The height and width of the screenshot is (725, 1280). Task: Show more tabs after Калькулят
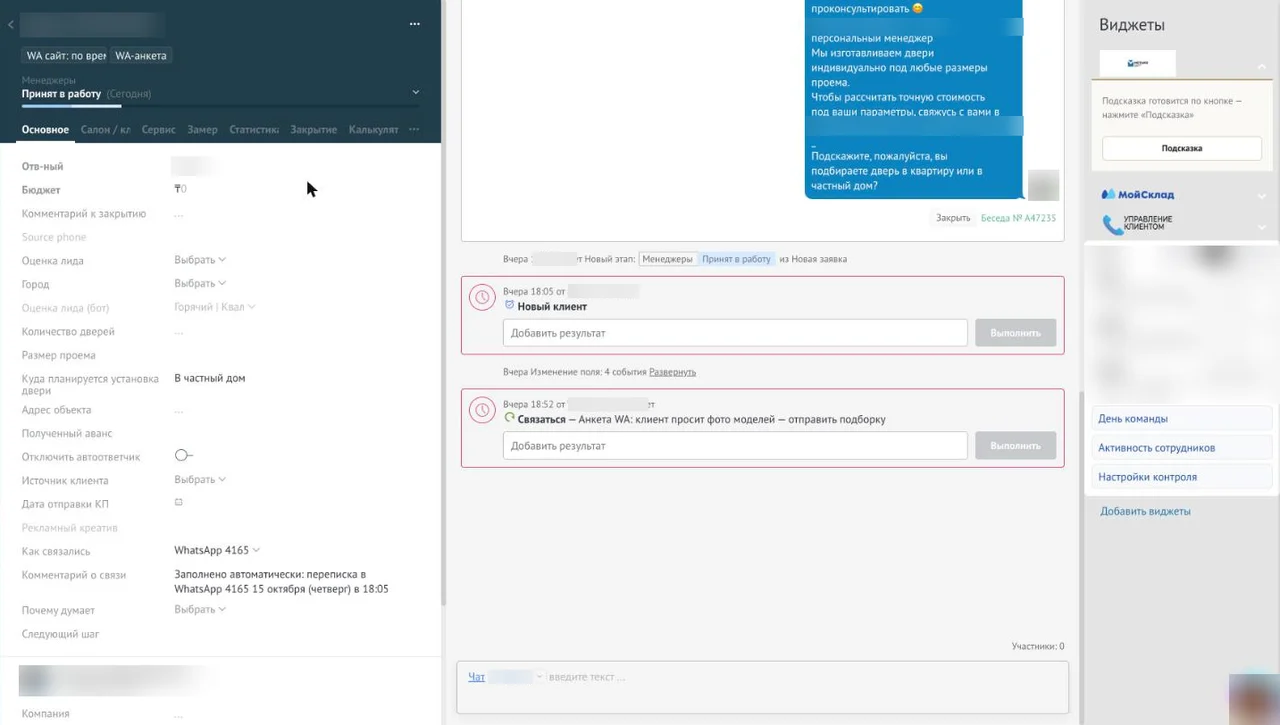coord(414,129)
